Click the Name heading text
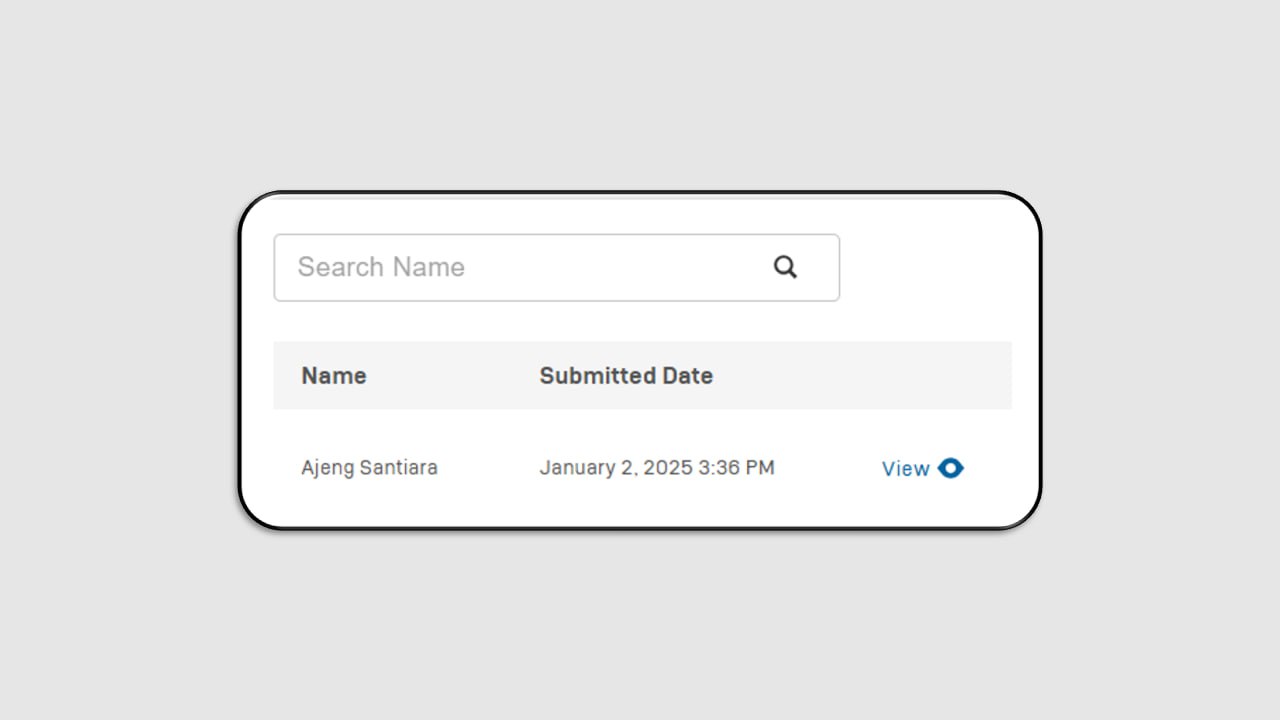 click(x=334, y=376)
